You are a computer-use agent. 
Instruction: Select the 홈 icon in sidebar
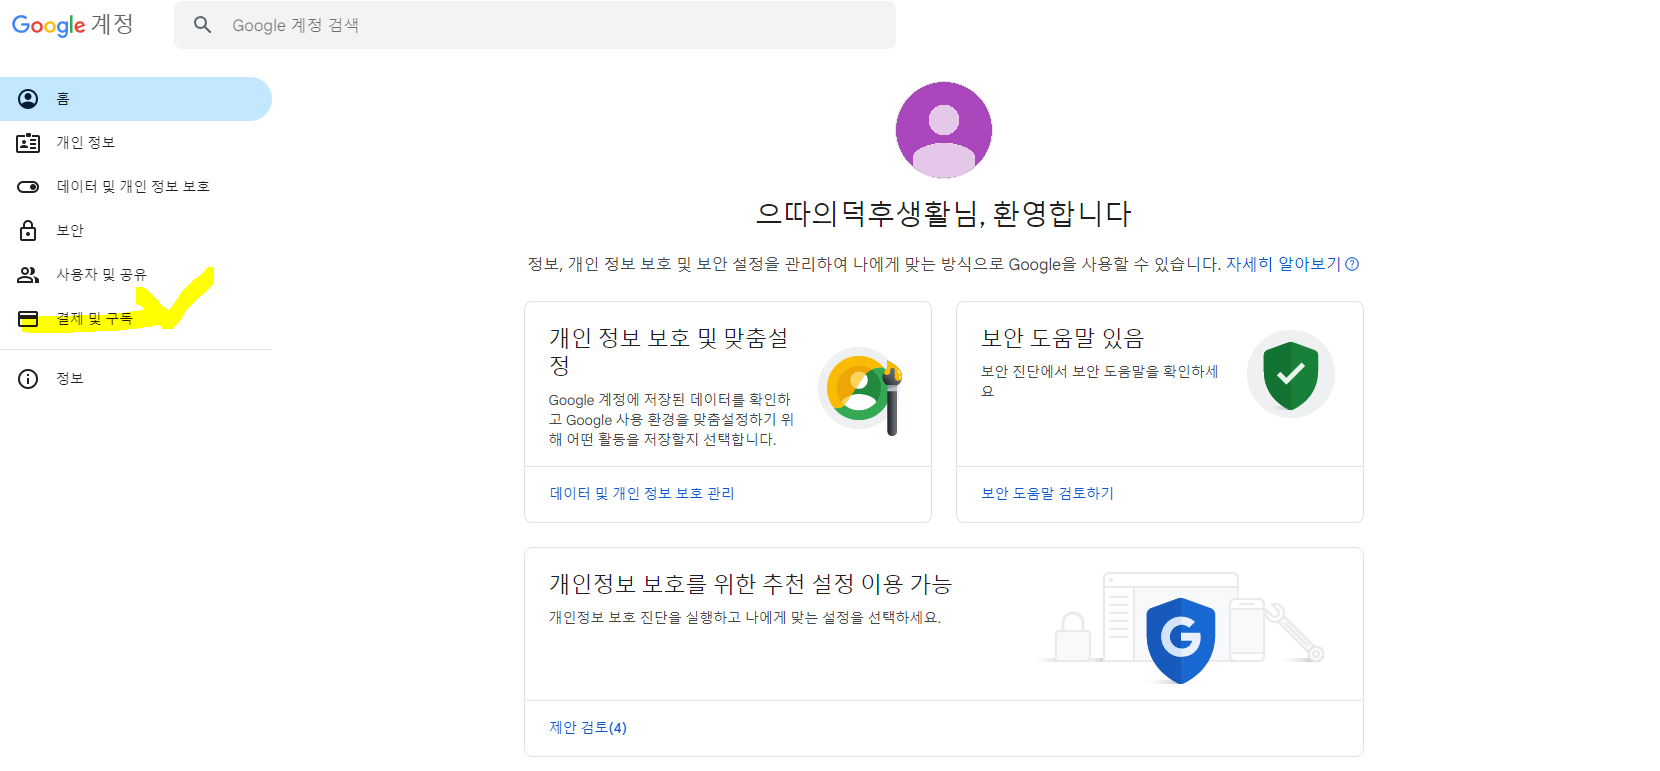[28, 99]
